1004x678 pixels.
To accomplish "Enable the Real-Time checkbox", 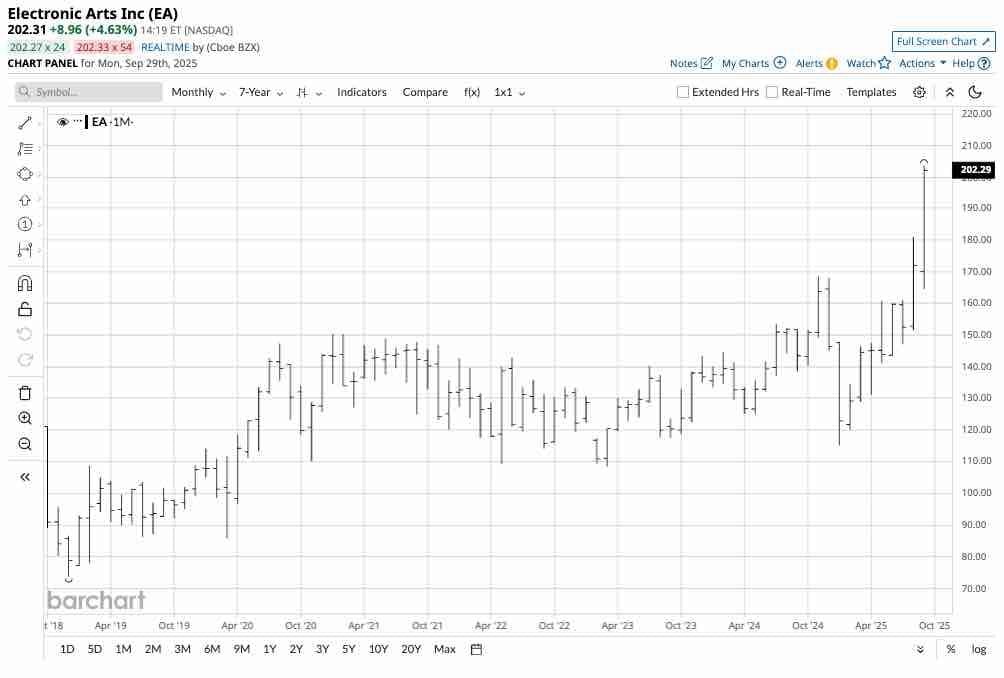I will point(772,92).
